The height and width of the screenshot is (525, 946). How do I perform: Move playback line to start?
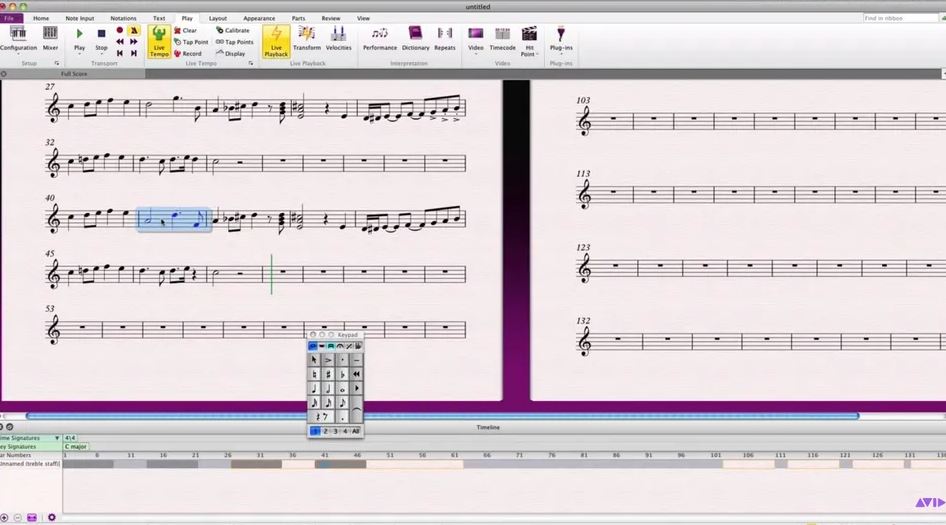[x=119, y=53]
